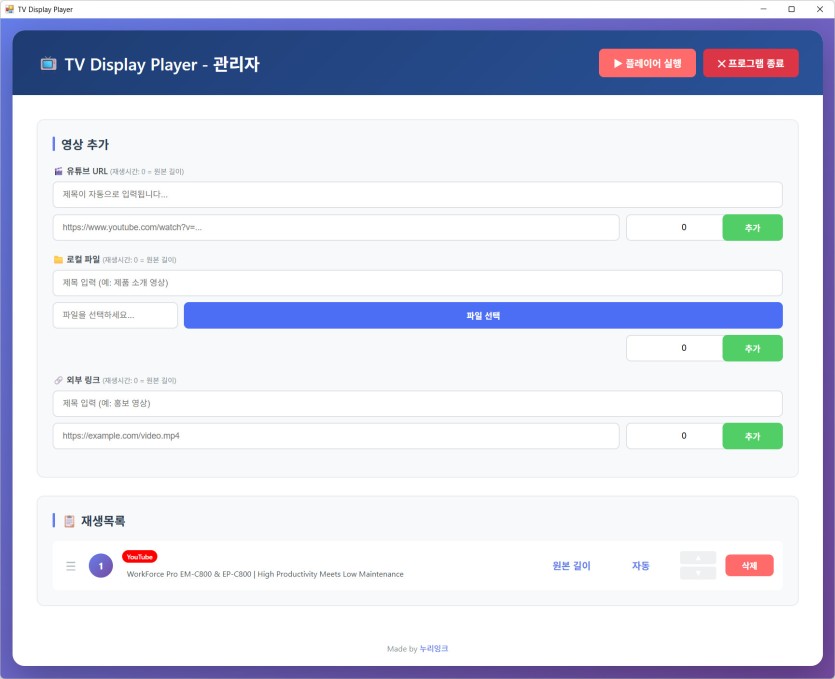
Task: Focus the YouTube URL input field
Action: [x=335, y=227]
